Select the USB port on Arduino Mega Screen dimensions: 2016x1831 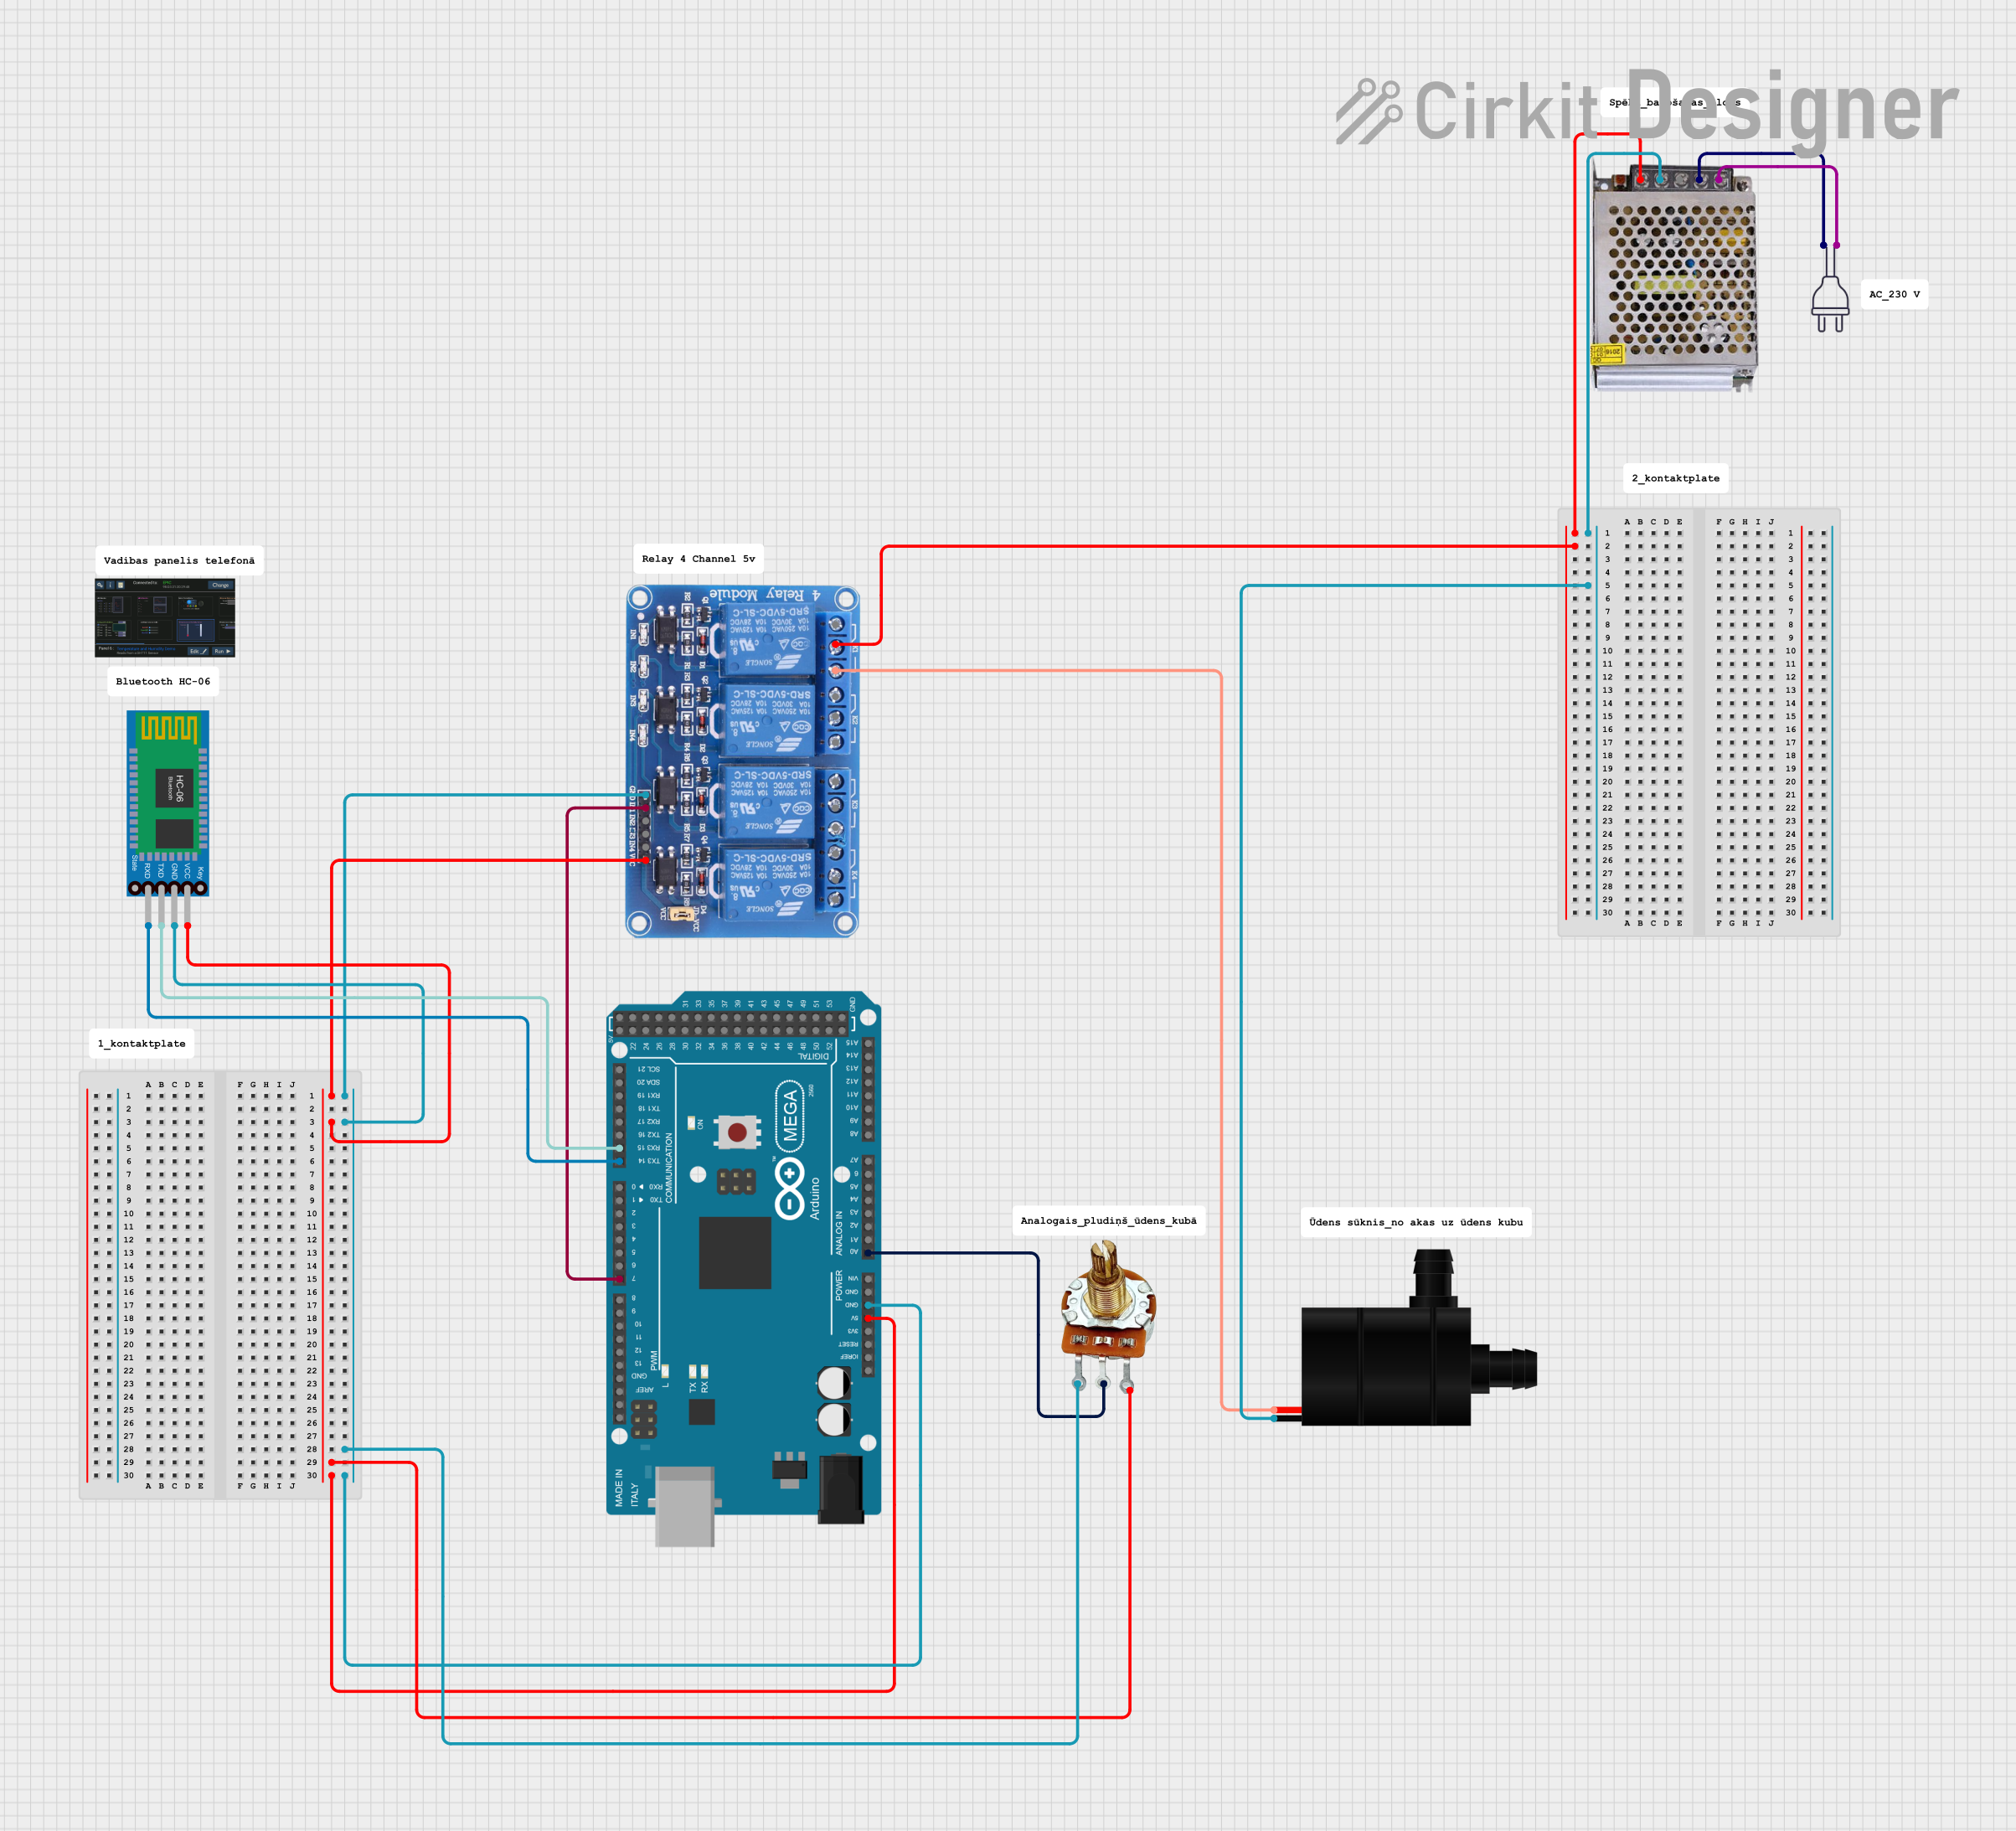coord(685,1506)
